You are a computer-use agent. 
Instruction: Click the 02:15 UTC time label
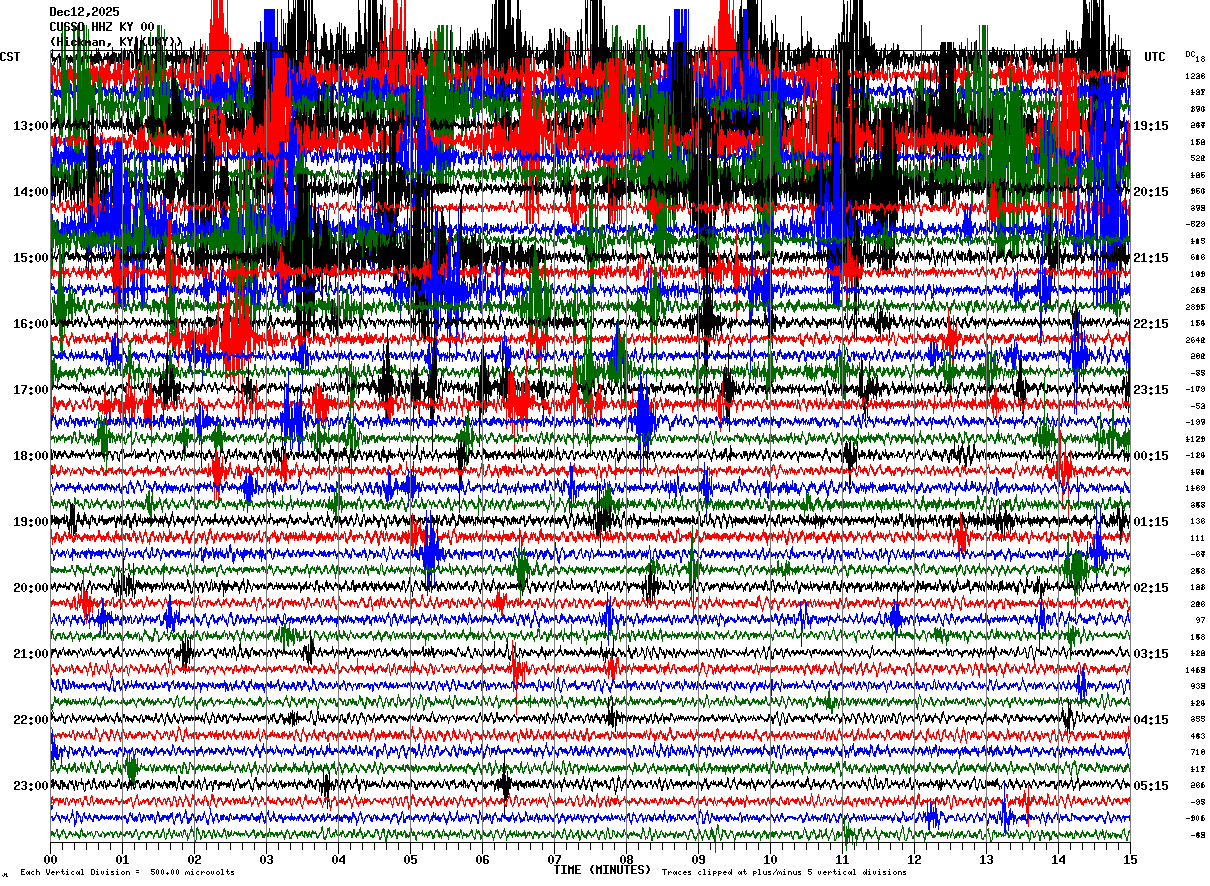tap(1151, 588)
